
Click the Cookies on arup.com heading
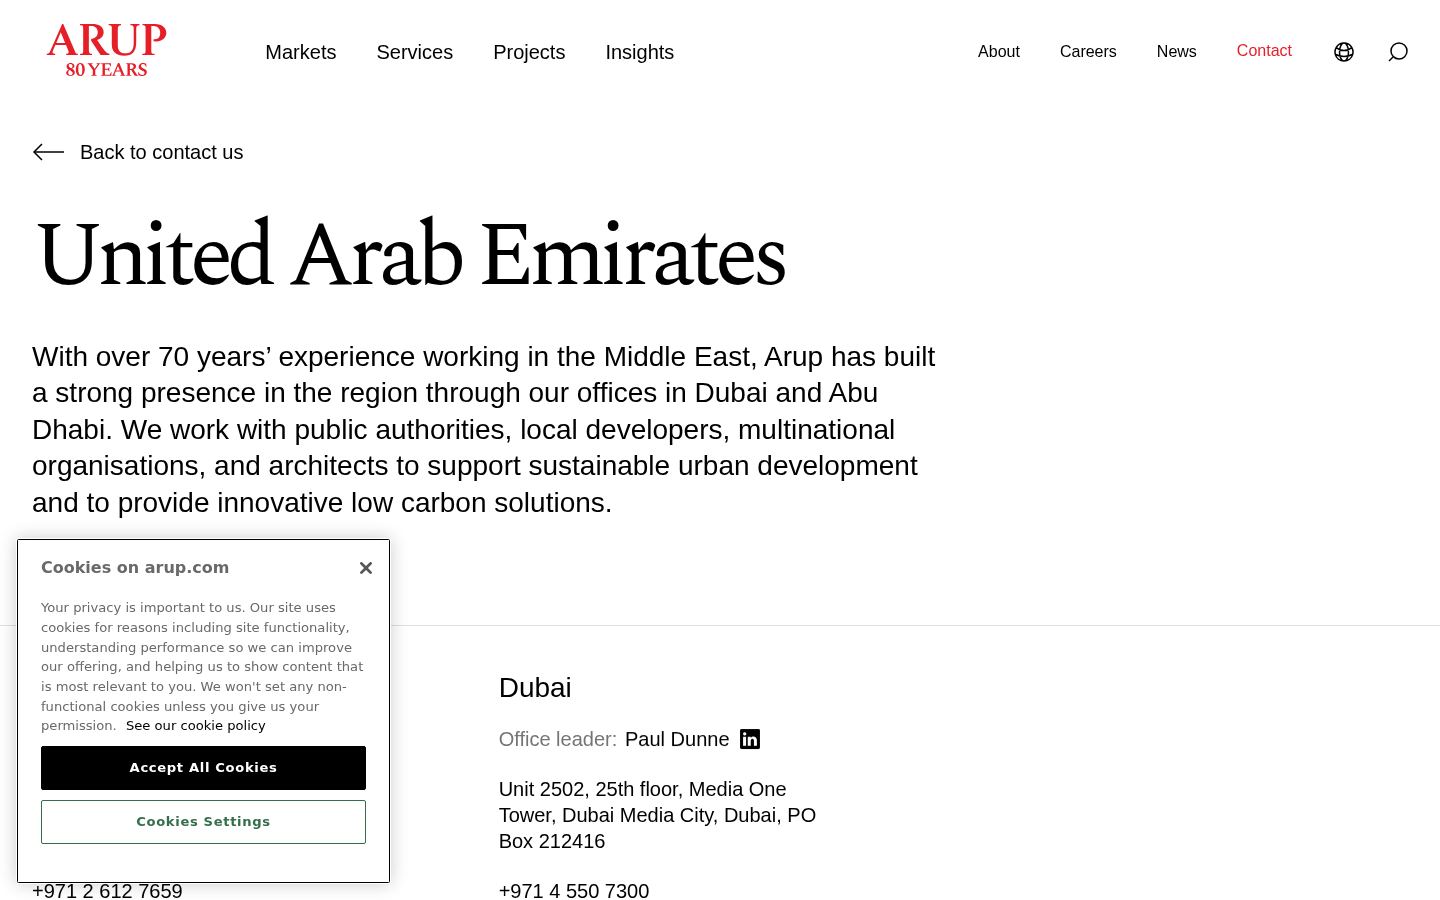point(135,567)
